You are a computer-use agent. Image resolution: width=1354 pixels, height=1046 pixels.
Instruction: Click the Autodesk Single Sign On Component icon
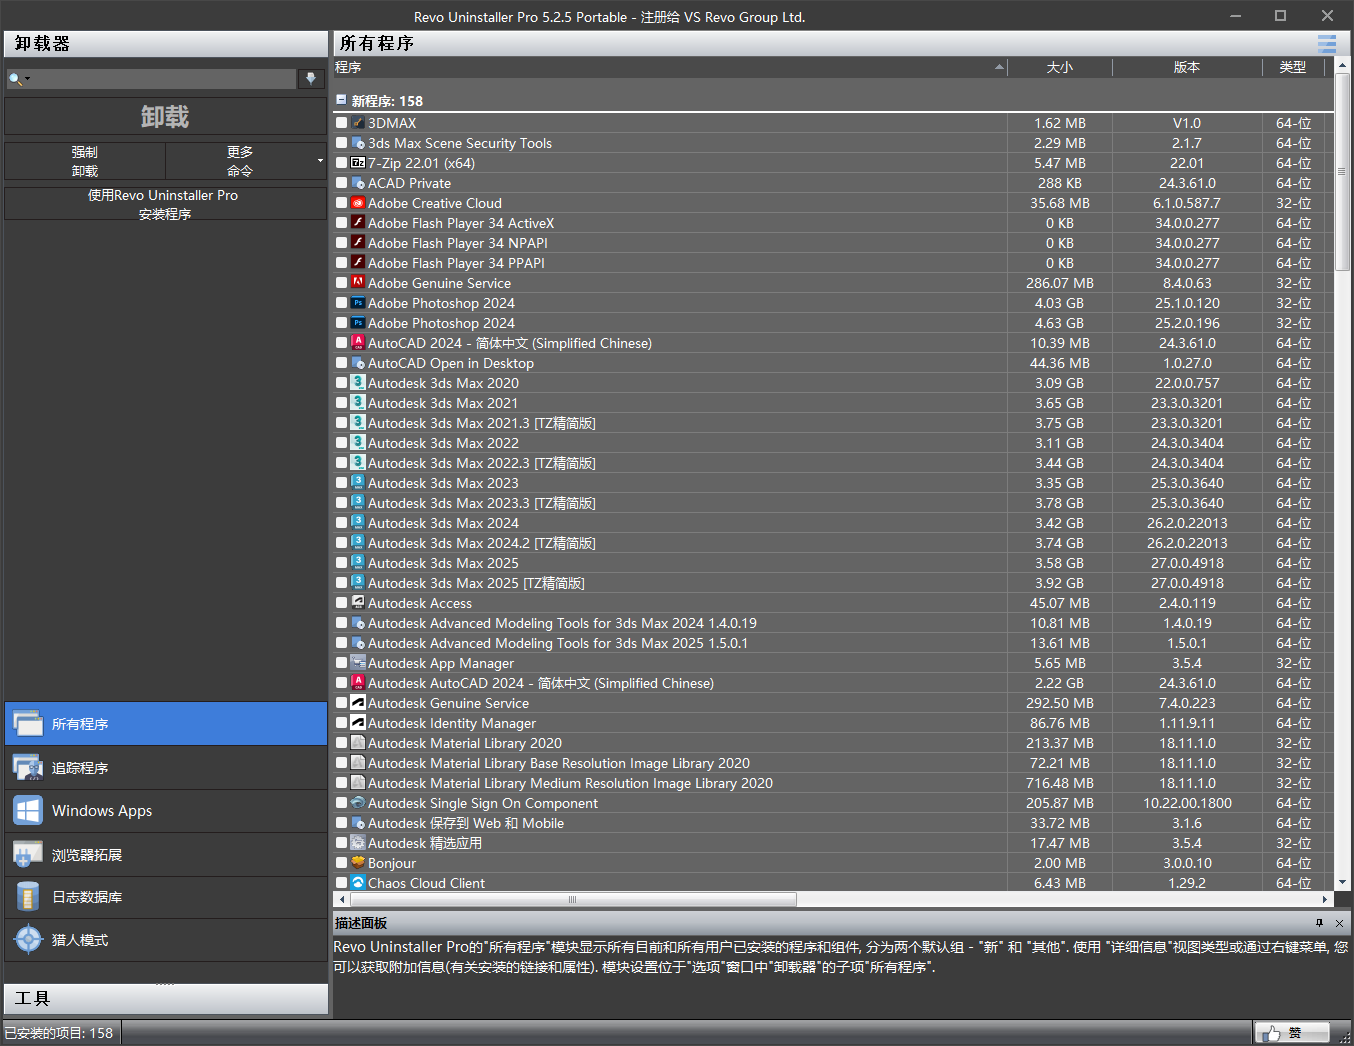click(x=358, y=803)
